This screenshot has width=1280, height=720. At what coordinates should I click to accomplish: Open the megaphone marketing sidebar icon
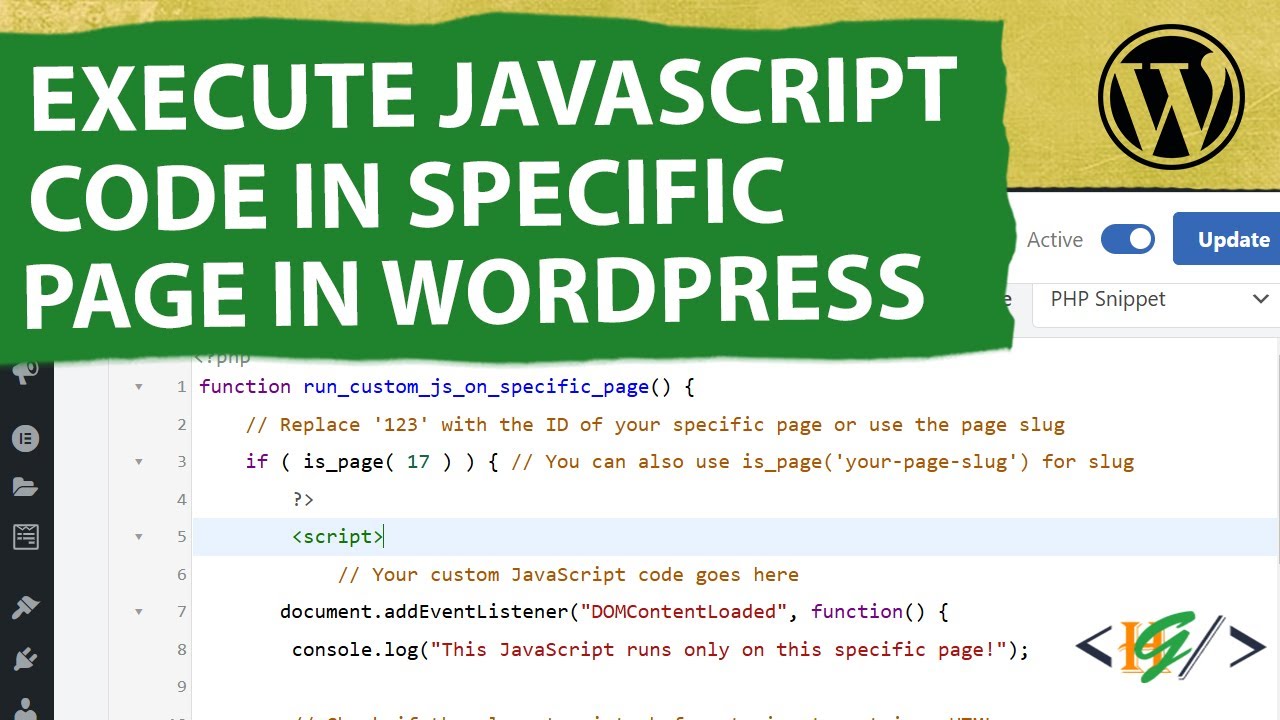pos(25,374)
